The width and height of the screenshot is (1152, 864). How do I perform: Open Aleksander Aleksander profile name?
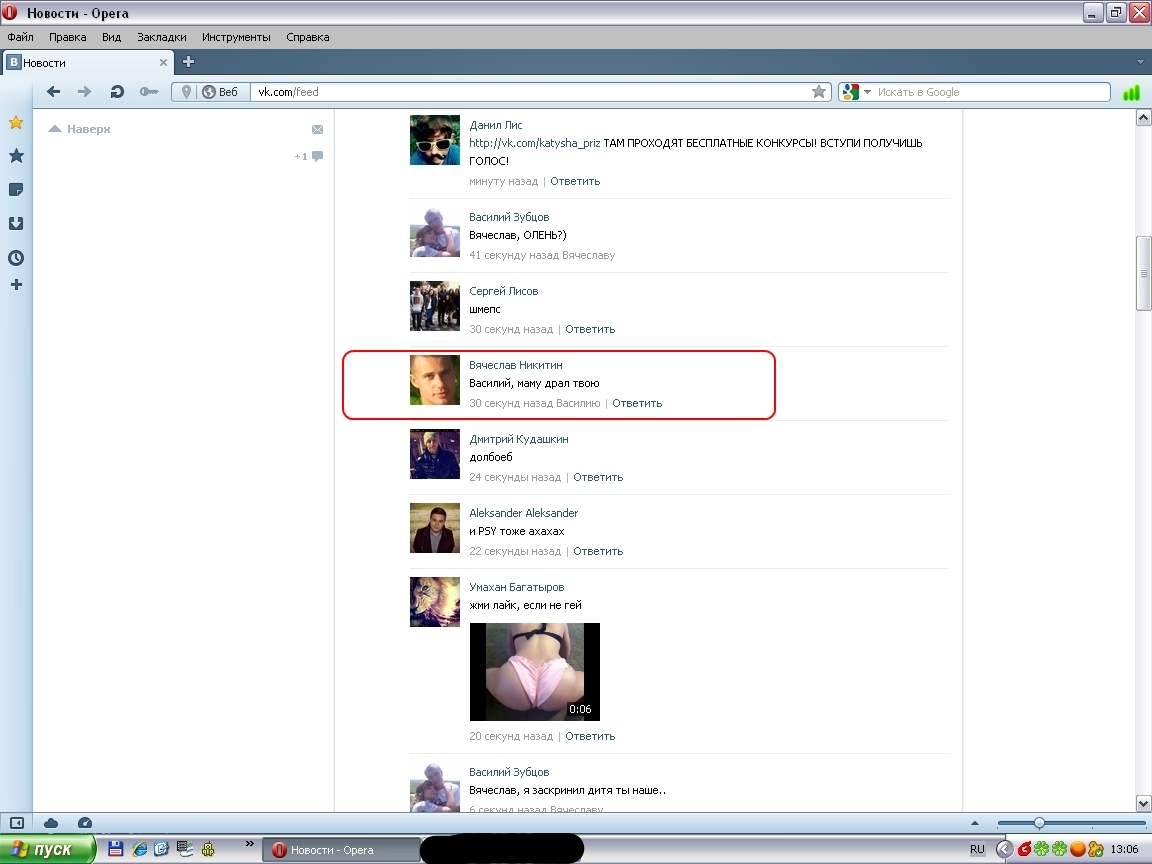coord(524,513)
